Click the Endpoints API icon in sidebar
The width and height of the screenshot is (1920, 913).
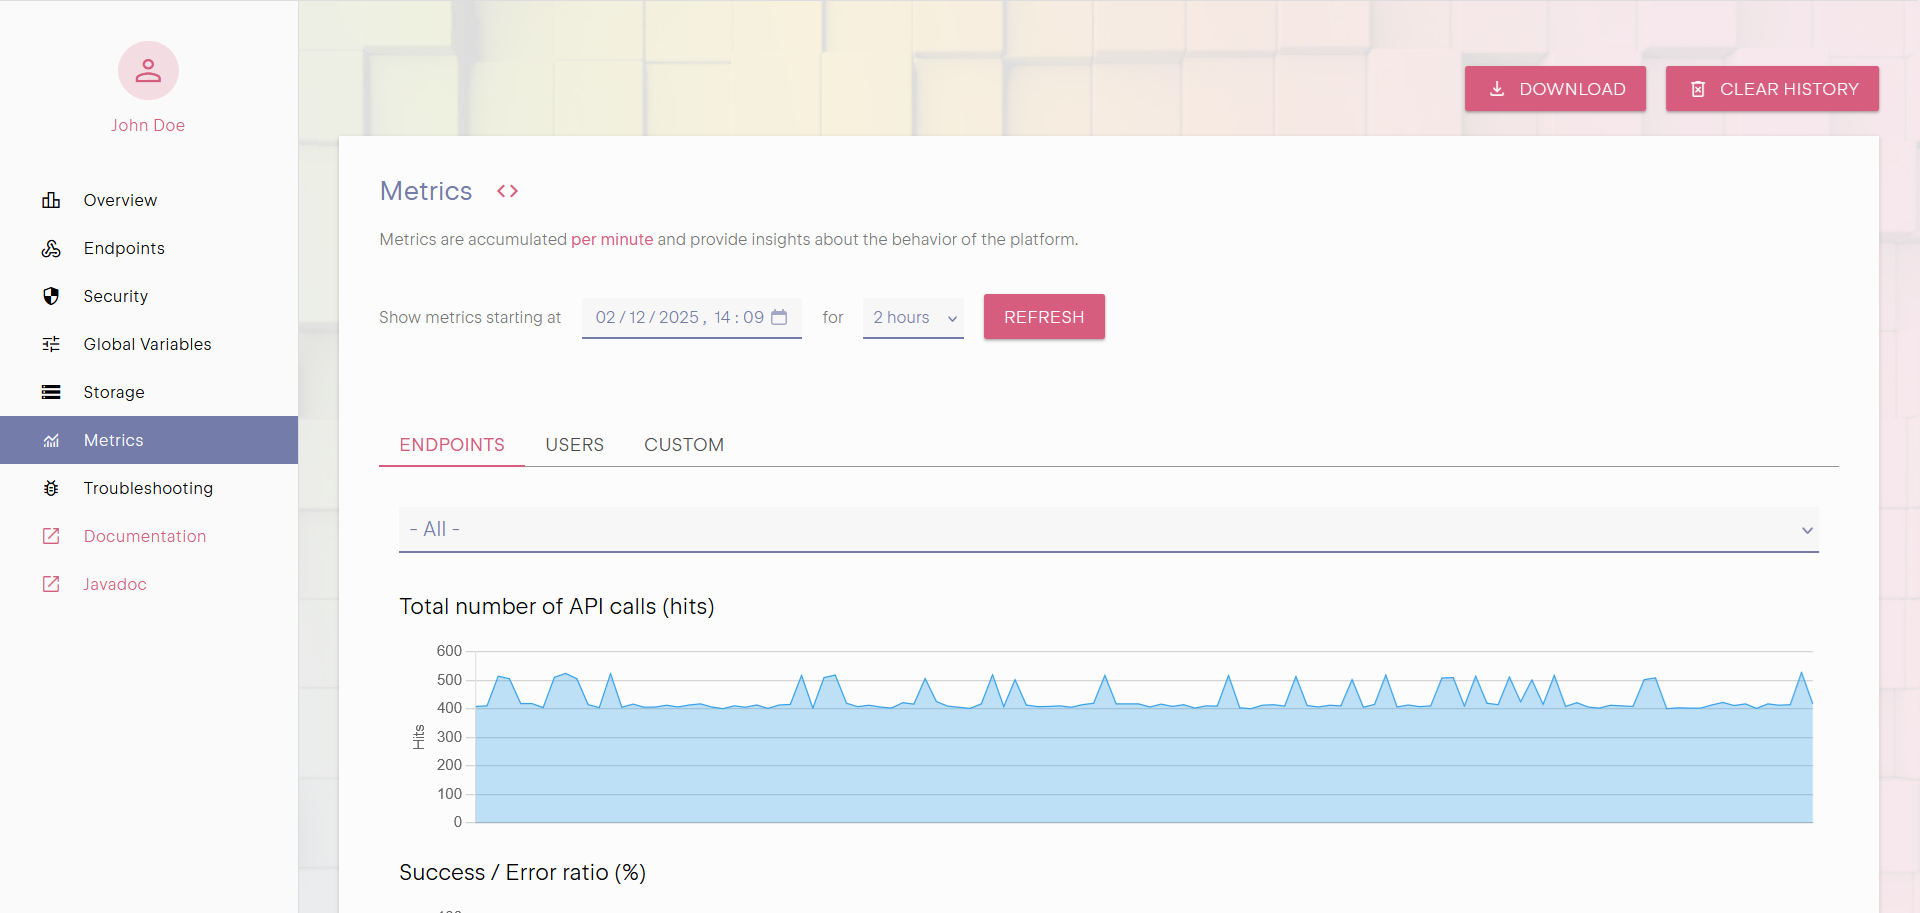point(51,248)
